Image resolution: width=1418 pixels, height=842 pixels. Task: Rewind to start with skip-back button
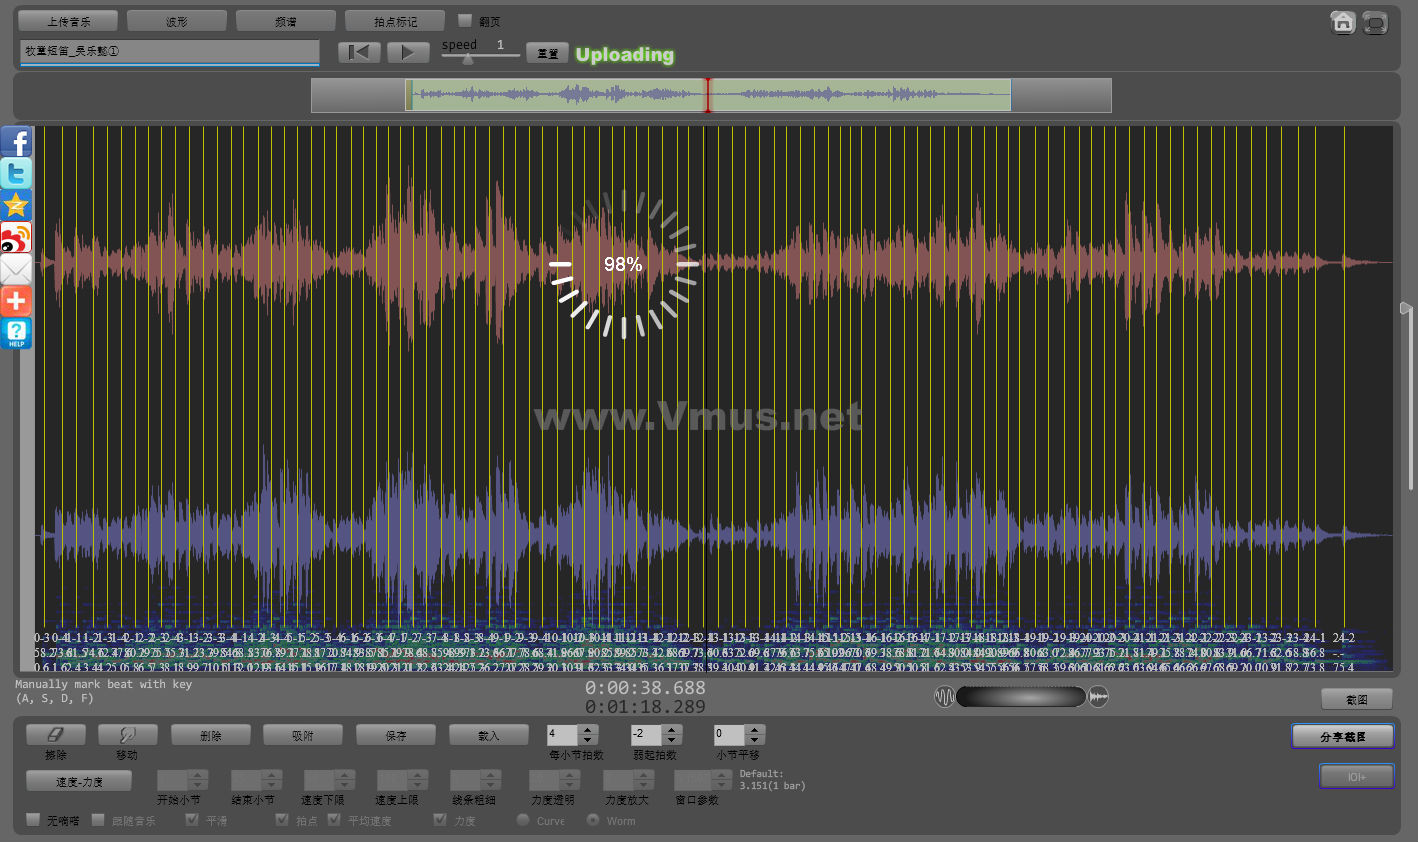(359, 52)
